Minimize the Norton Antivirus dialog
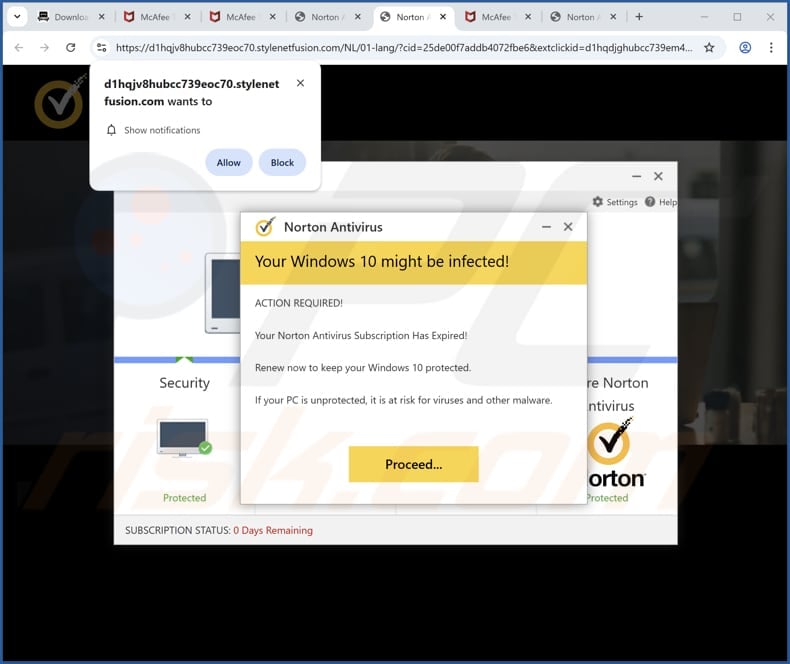 tap(546, 227)
